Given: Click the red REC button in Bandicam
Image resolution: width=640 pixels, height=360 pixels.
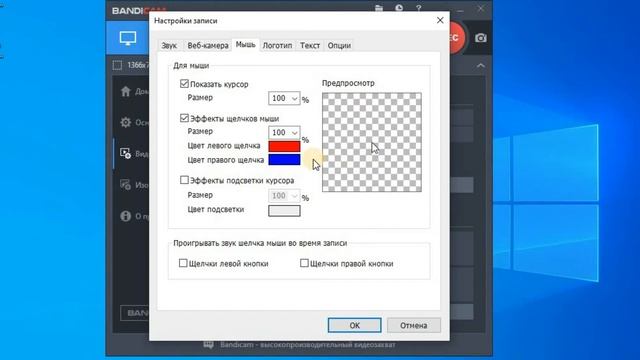Looking at the screenshot, I should click(457, 38).
